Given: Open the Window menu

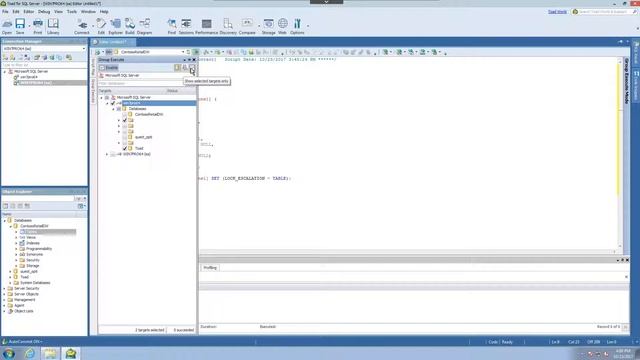Looking at the screenshot, I should pos(88,12).
